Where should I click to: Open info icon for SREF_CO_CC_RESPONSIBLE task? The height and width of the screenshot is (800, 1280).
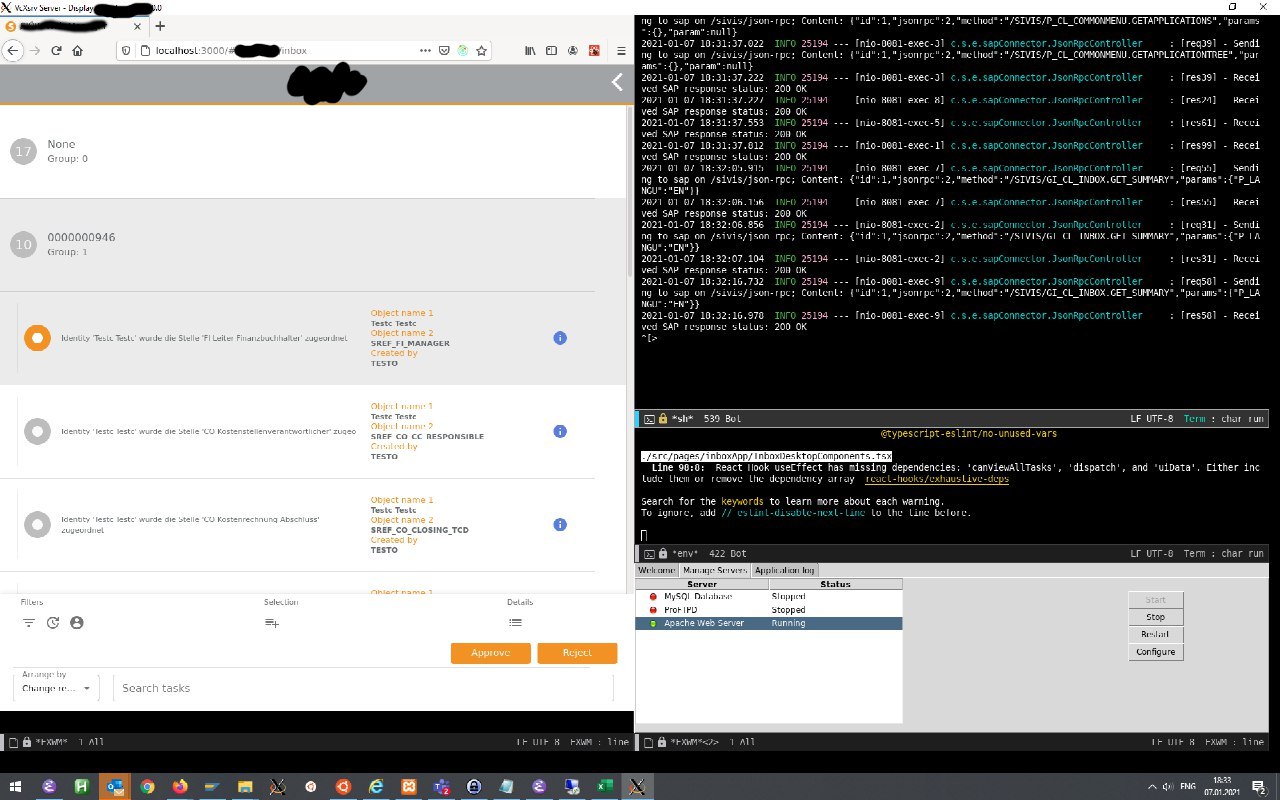pyautogui.click(x=560, y=431)
